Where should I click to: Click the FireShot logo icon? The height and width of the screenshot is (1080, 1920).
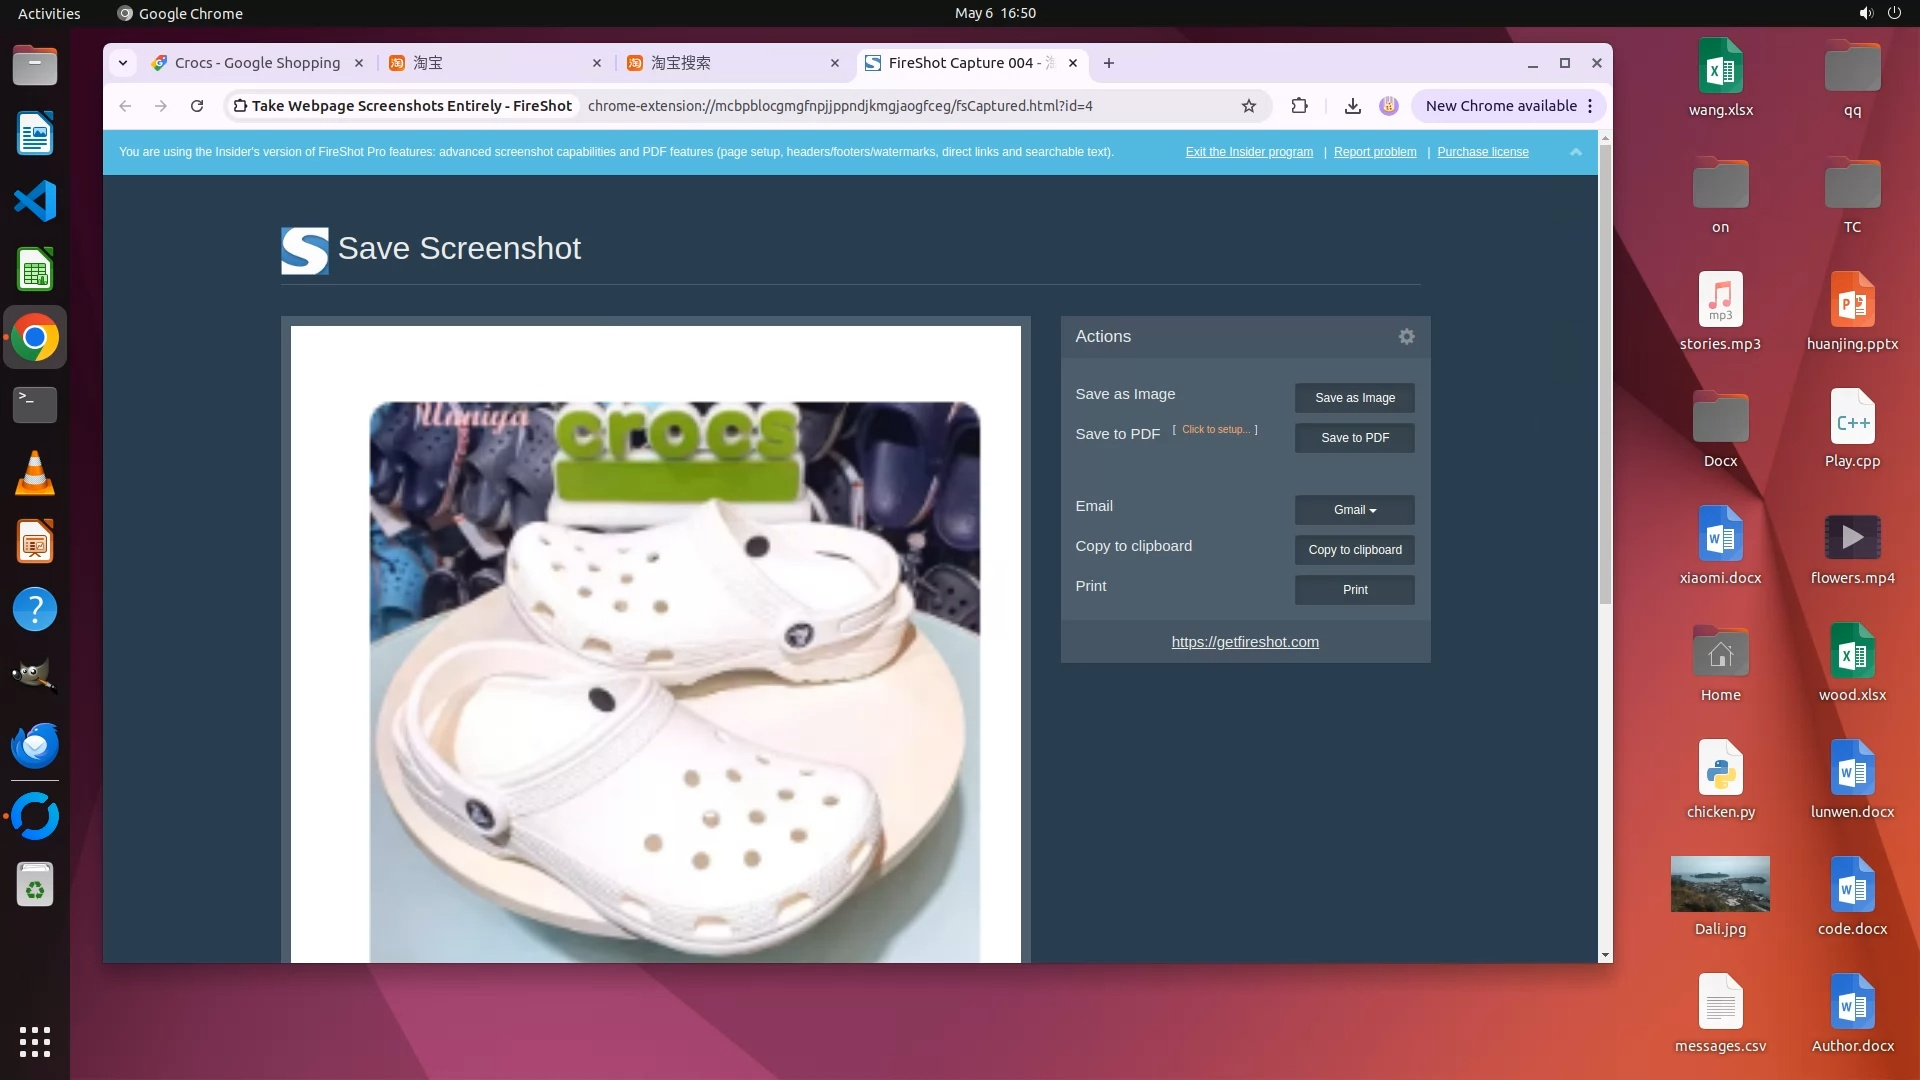[x=304, y=250]
